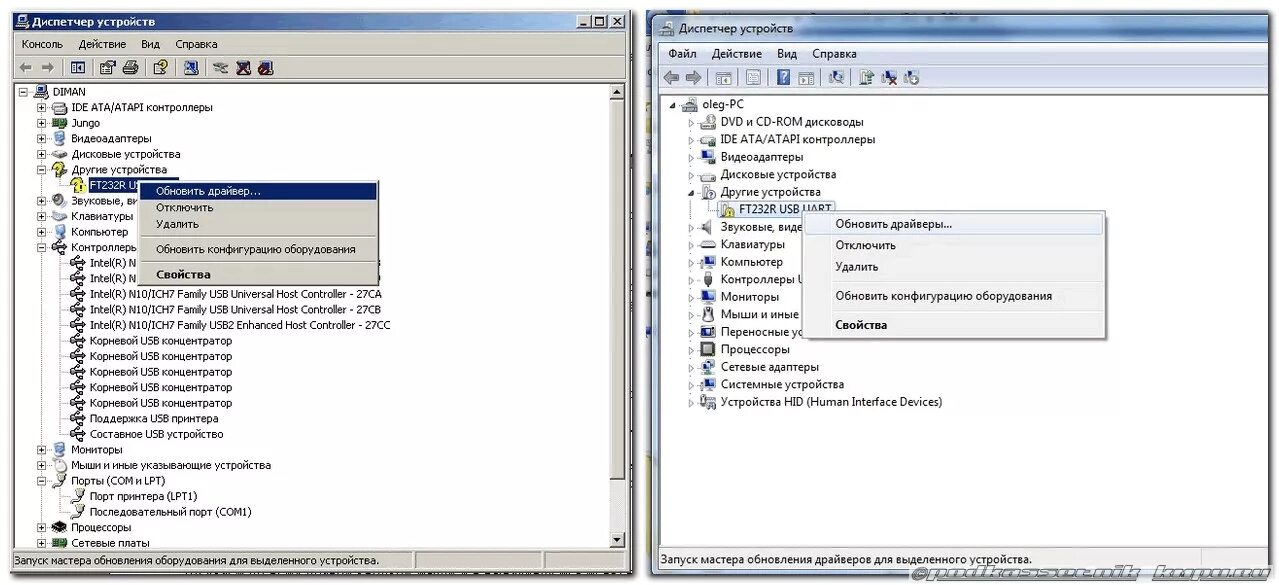Choose Обновить конфигурацию оборудования in oleg-PC context menu
The image size is (1279, 585).
point(955,296)
